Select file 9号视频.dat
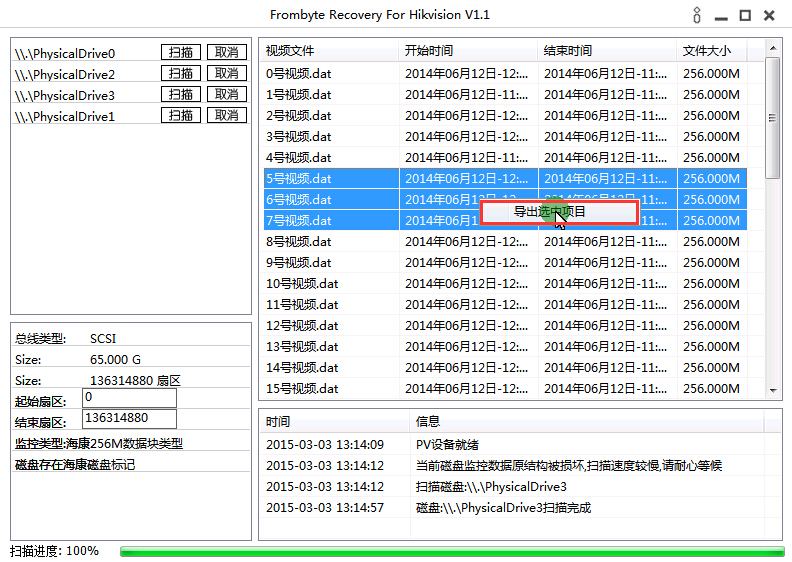Viewport: 792px width, 562px height. [x=299, y=263]
